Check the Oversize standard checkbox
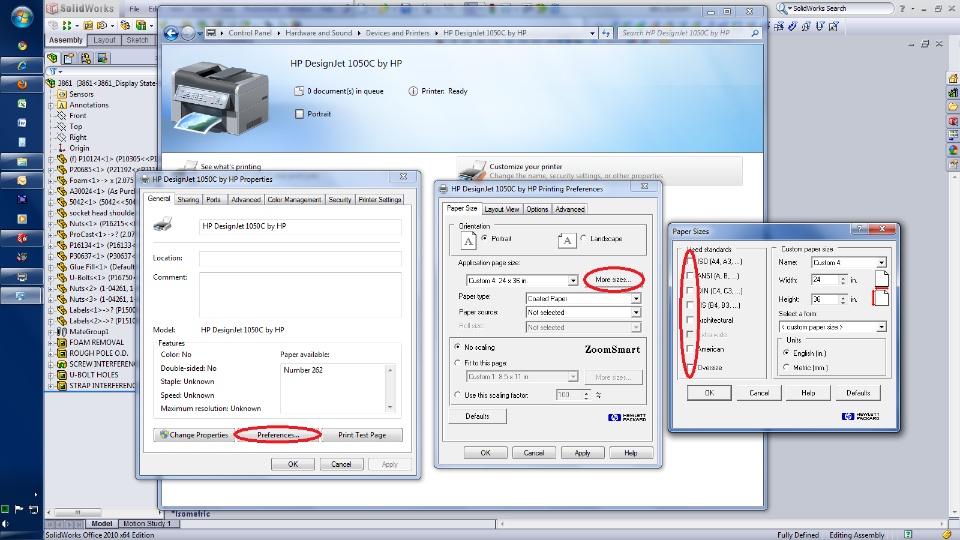 click(690, 367)
